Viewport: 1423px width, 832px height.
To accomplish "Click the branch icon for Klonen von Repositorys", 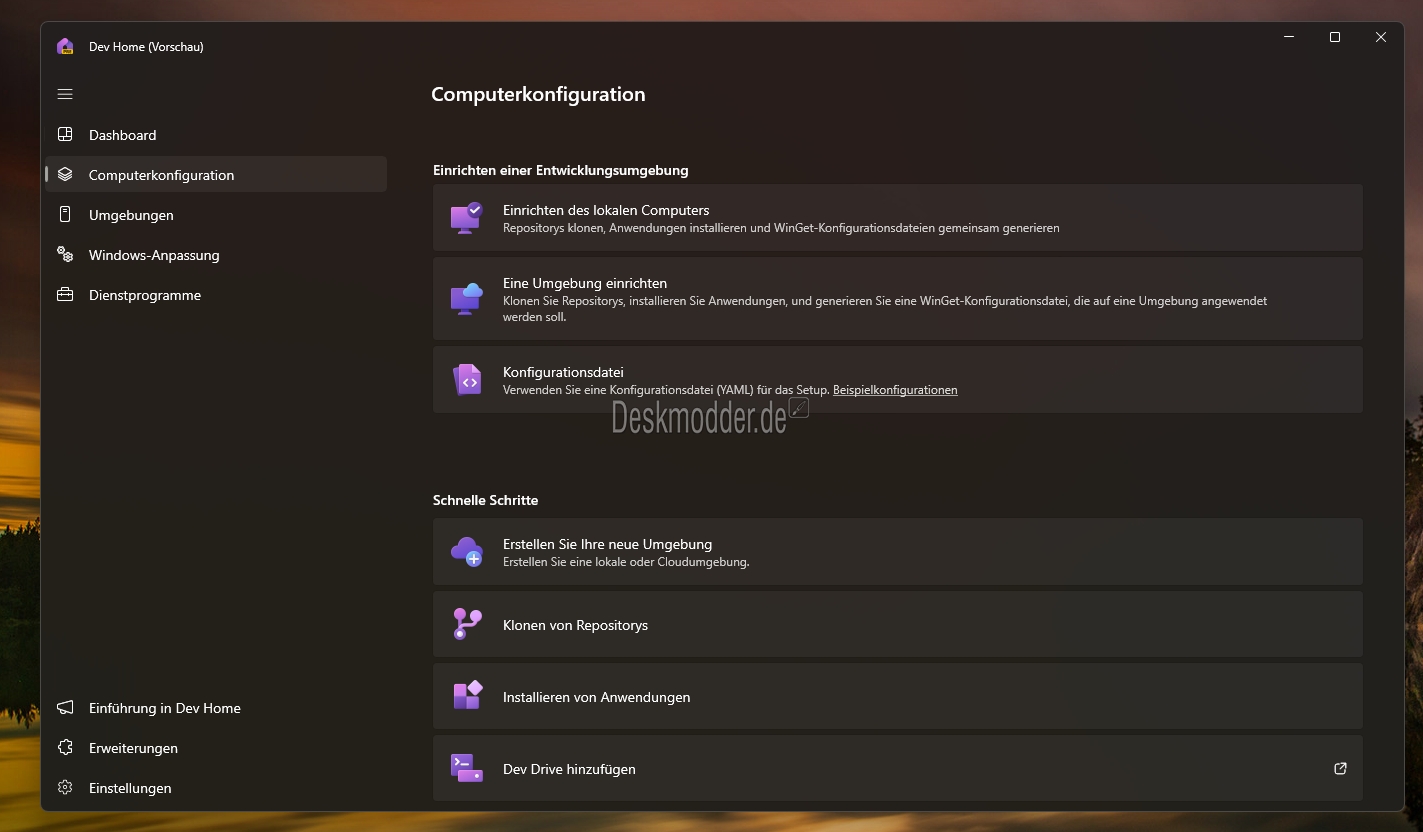I will (466, 624).
